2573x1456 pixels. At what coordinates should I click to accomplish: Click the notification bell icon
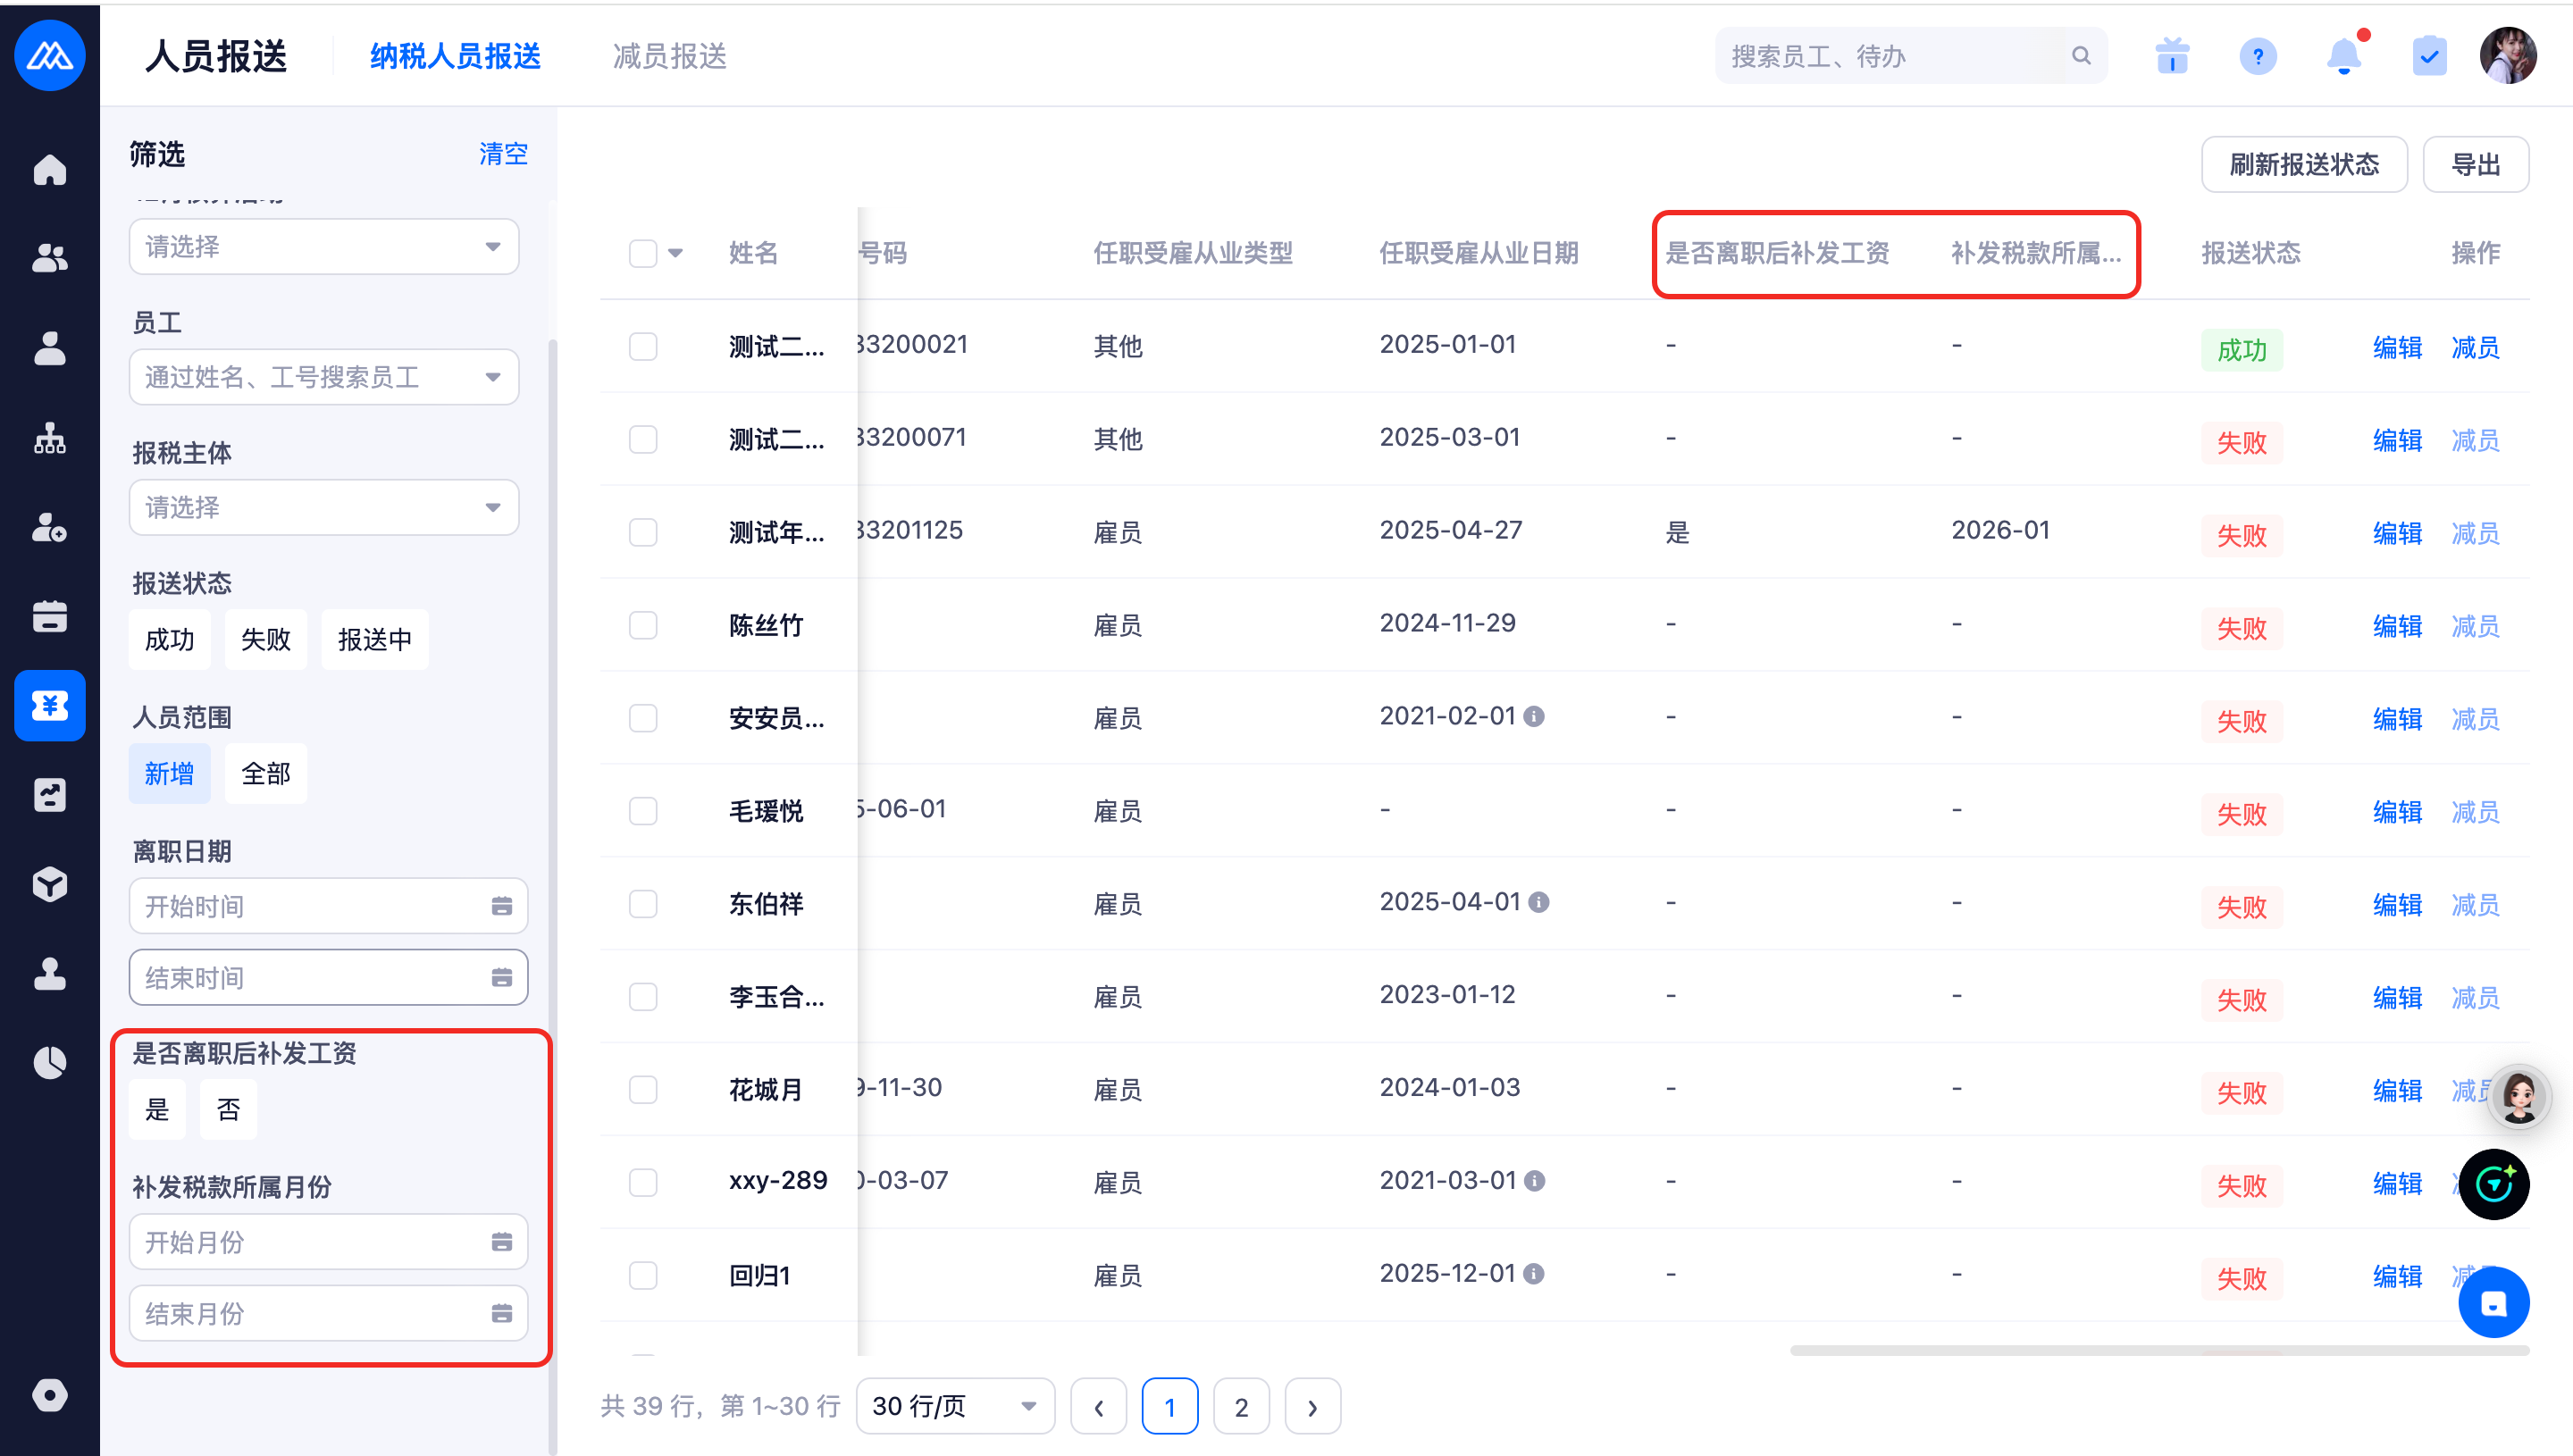tap(2343, 56)
